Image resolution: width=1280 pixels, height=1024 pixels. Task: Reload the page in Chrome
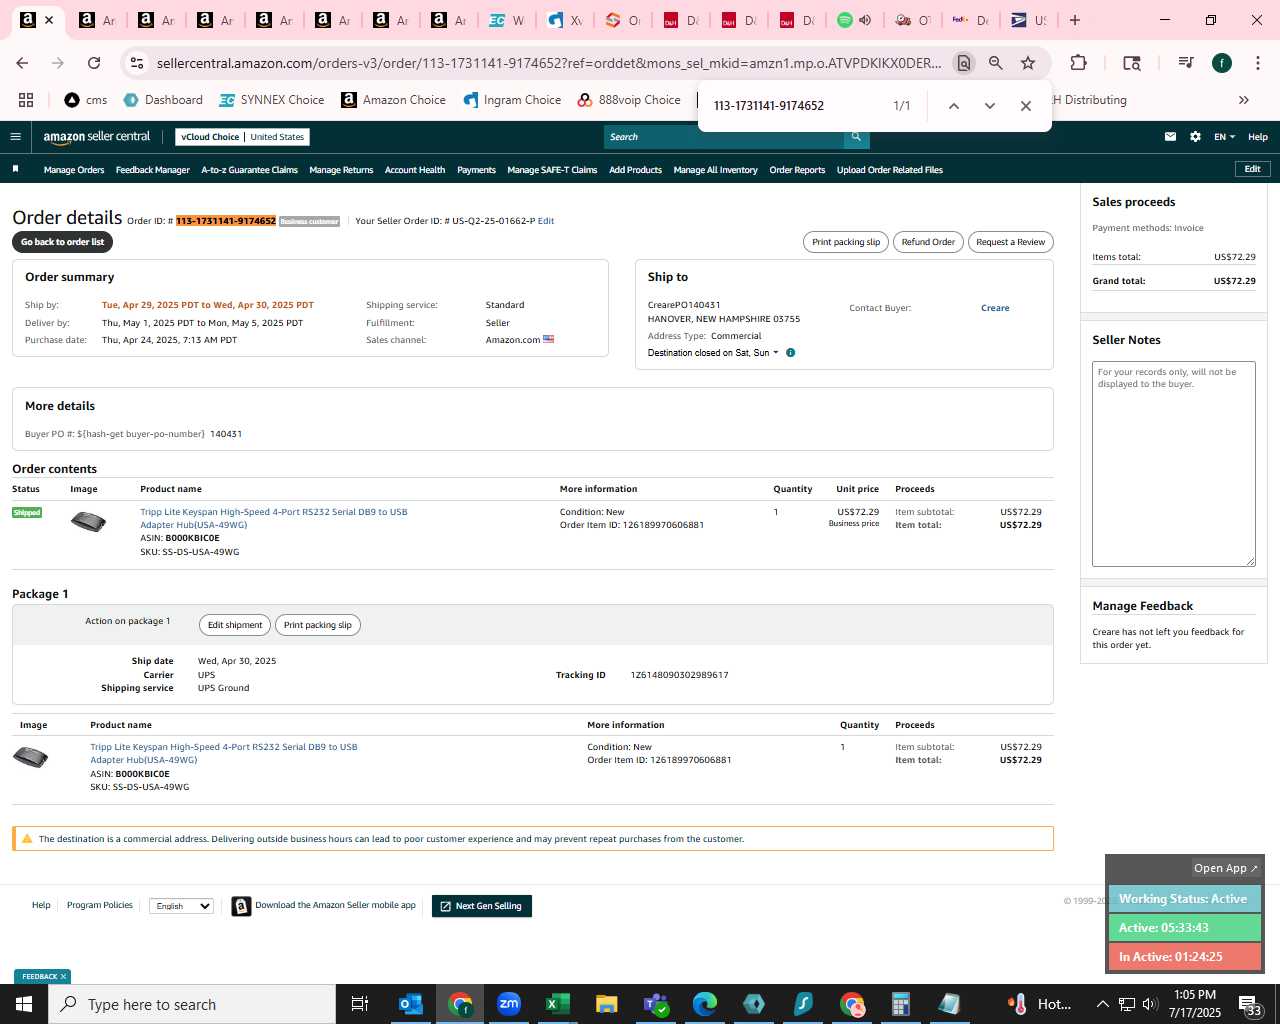tap(94, 63)
